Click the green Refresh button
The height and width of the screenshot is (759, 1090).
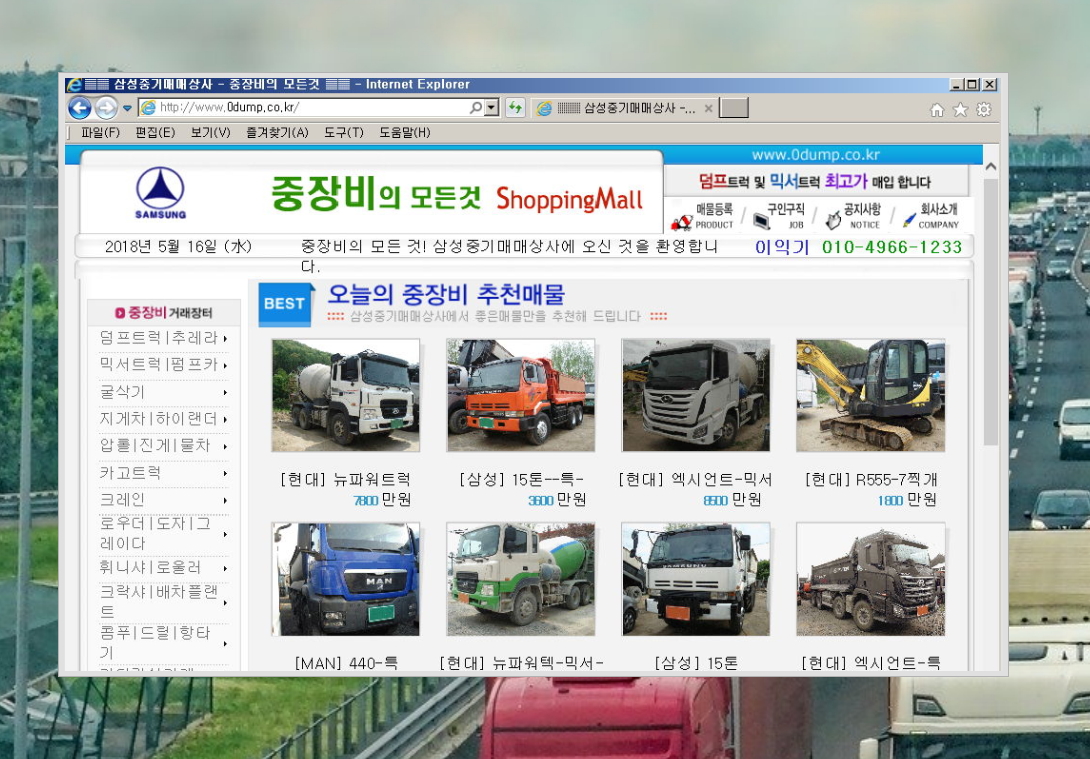(515, 108)
